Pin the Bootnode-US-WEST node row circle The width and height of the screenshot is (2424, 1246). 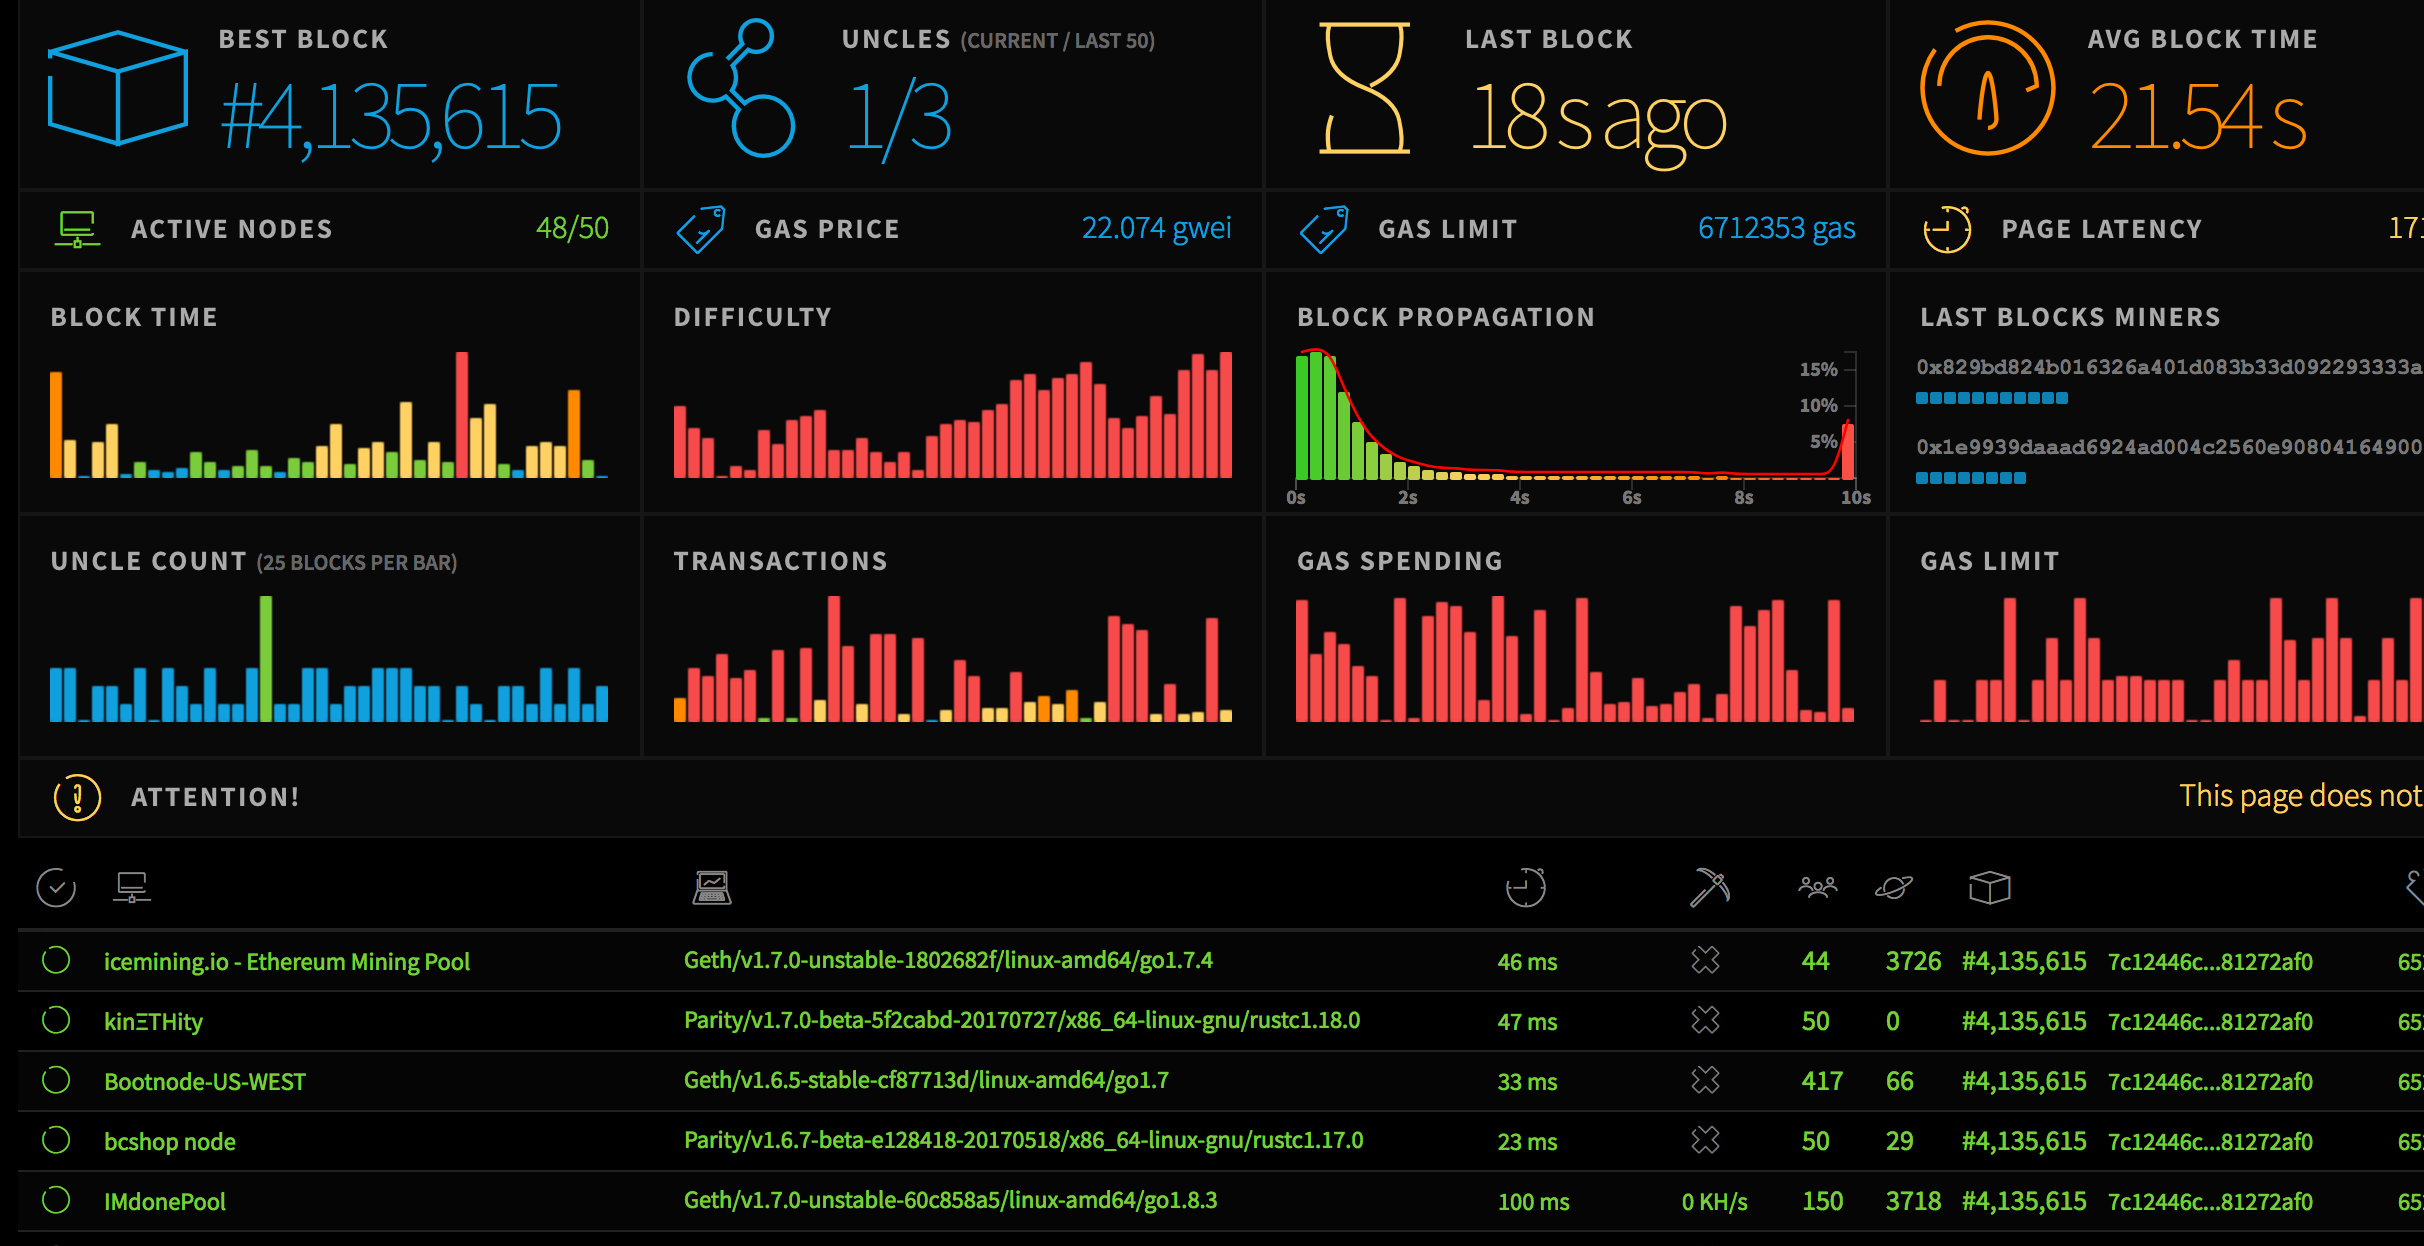[56, 1080]
